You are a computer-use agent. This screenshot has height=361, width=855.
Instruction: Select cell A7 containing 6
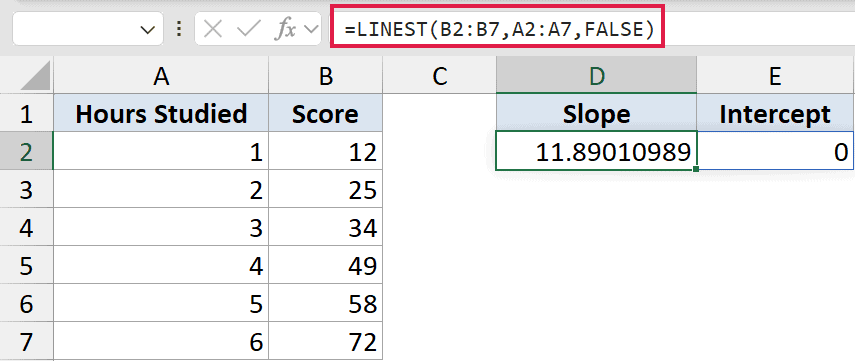click(161, 341)
